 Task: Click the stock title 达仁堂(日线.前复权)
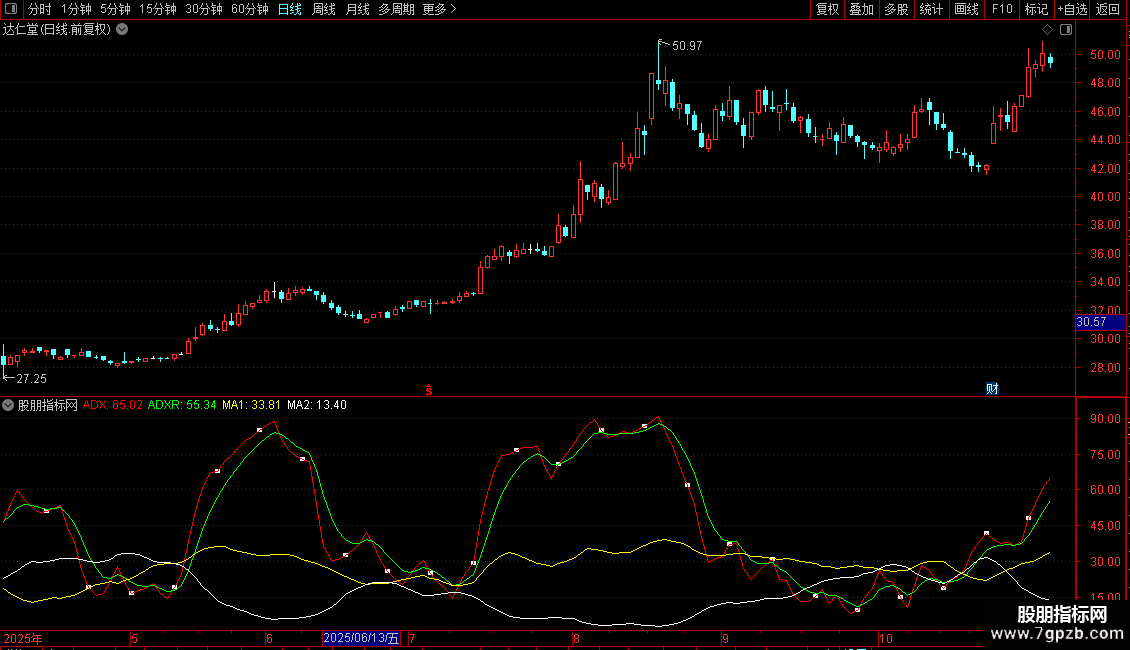(57, 30)
